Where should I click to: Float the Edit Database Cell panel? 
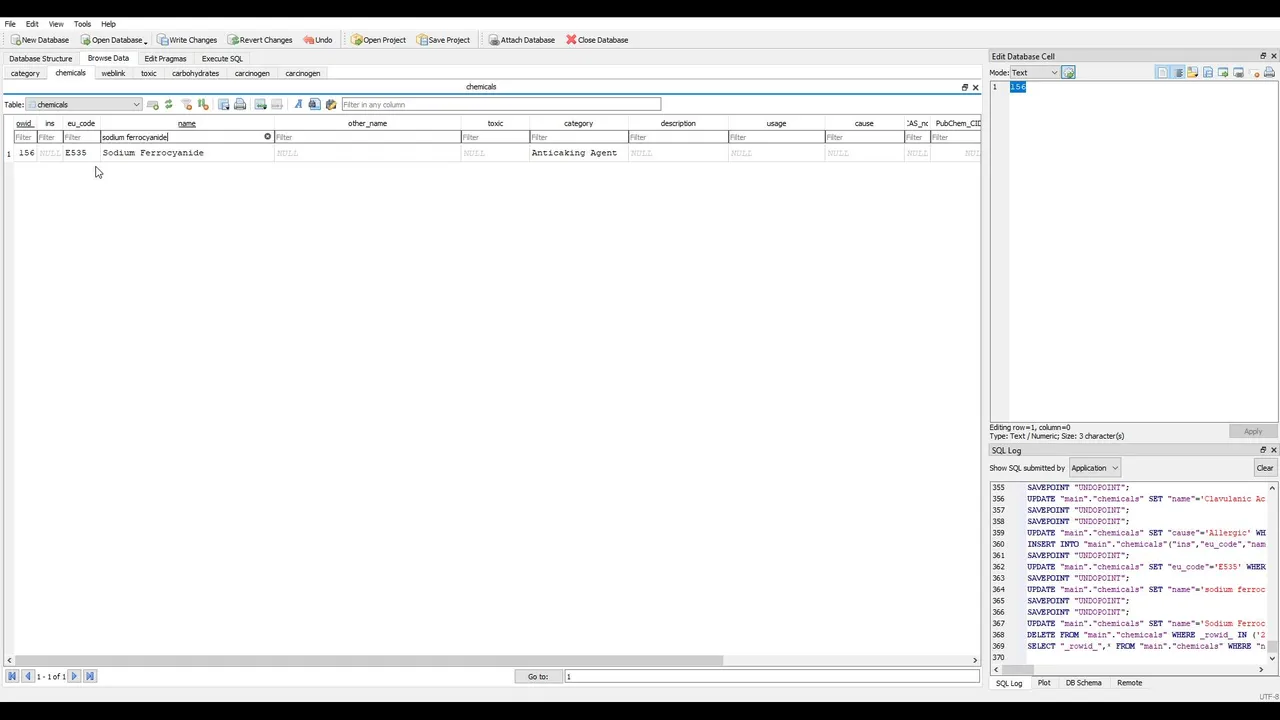coord(1262,56)
